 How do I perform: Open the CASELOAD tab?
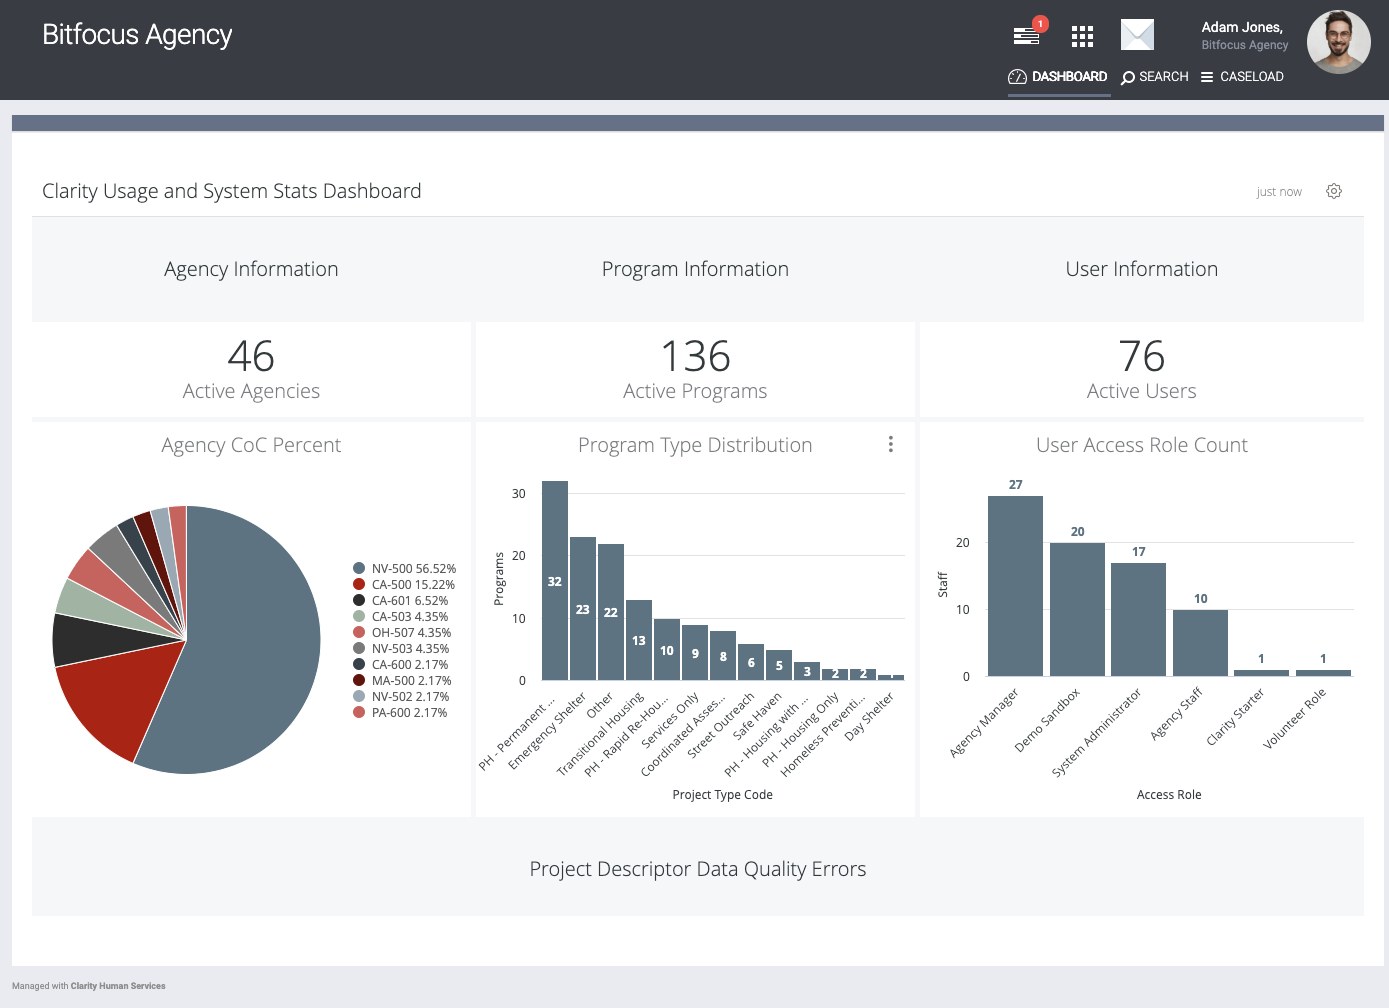(x=1242, y=77)
